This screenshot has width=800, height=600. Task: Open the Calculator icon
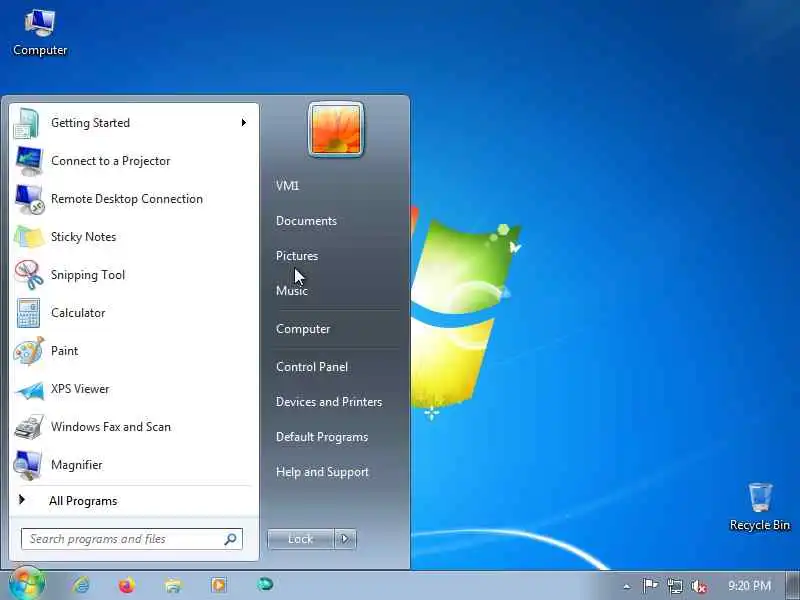click(28, 313)
